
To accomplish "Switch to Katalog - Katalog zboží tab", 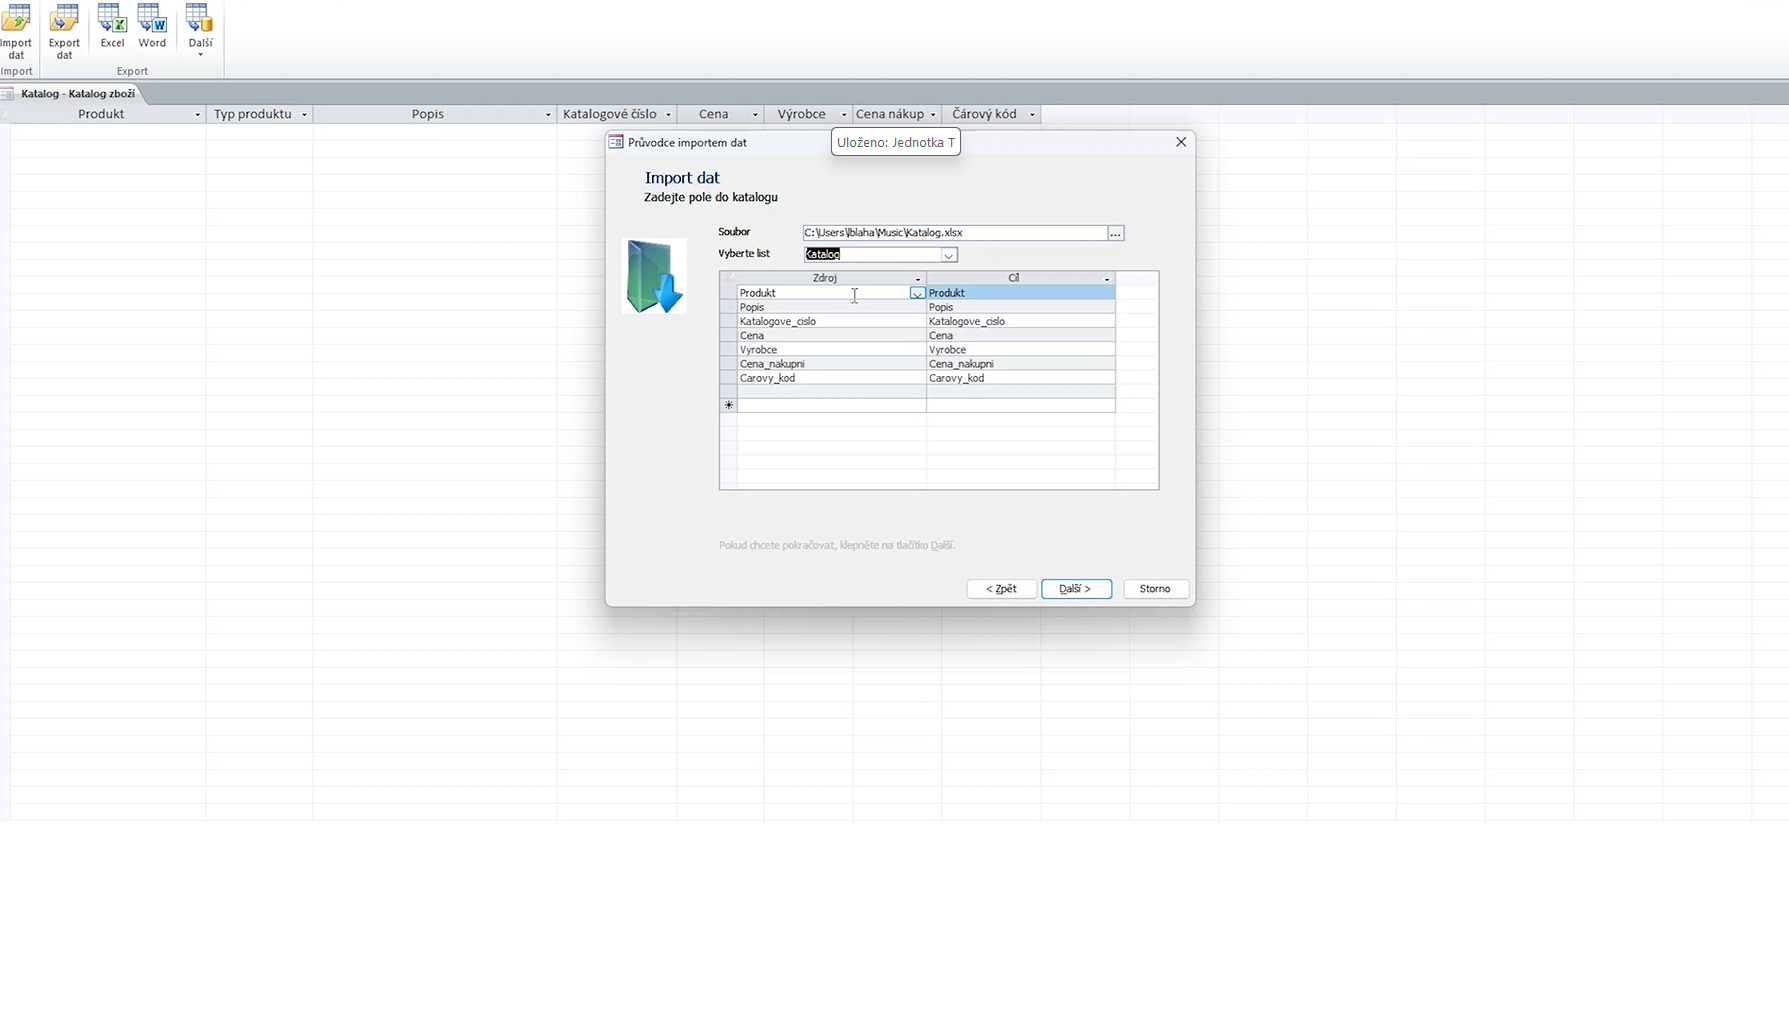I will tap(77, 94).
